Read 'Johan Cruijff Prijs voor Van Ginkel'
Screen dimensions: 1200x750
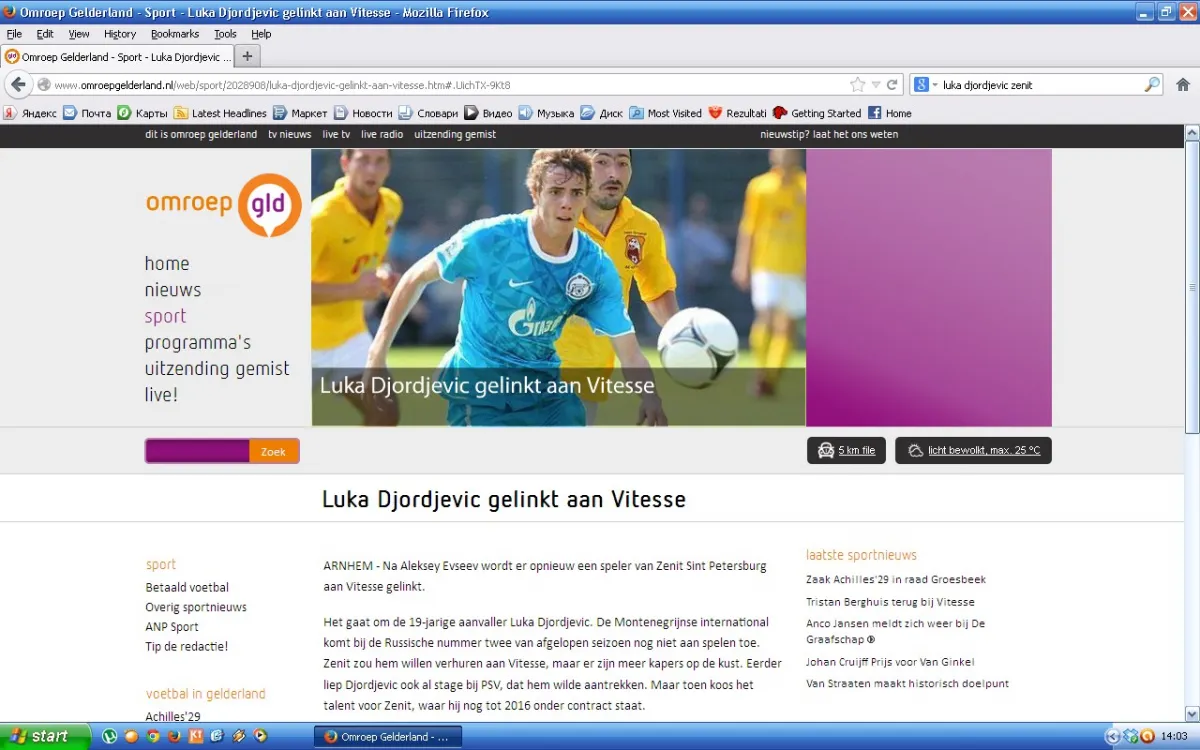pyautogui.click(x=890, y=662)
